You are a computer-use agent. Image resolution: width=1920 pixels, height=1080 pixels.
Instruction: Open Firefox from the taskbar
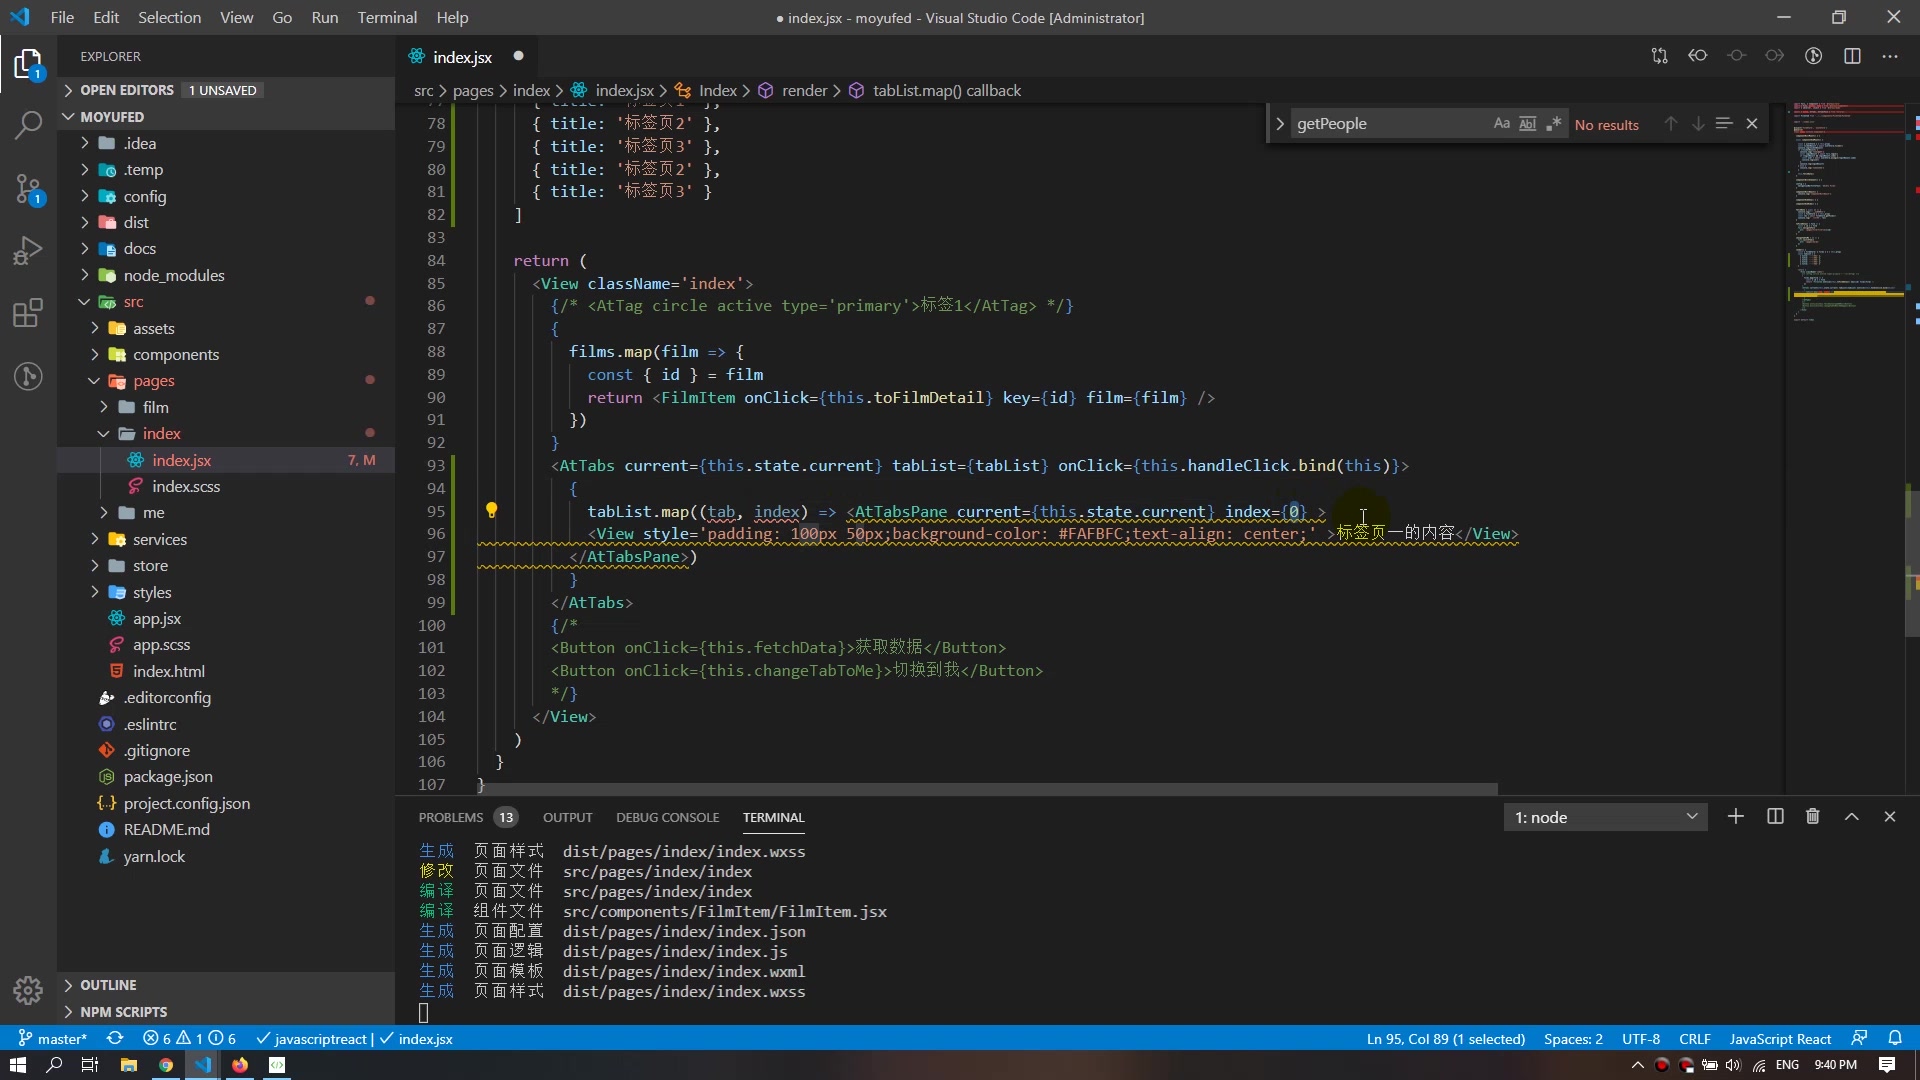click(240, 1065)
